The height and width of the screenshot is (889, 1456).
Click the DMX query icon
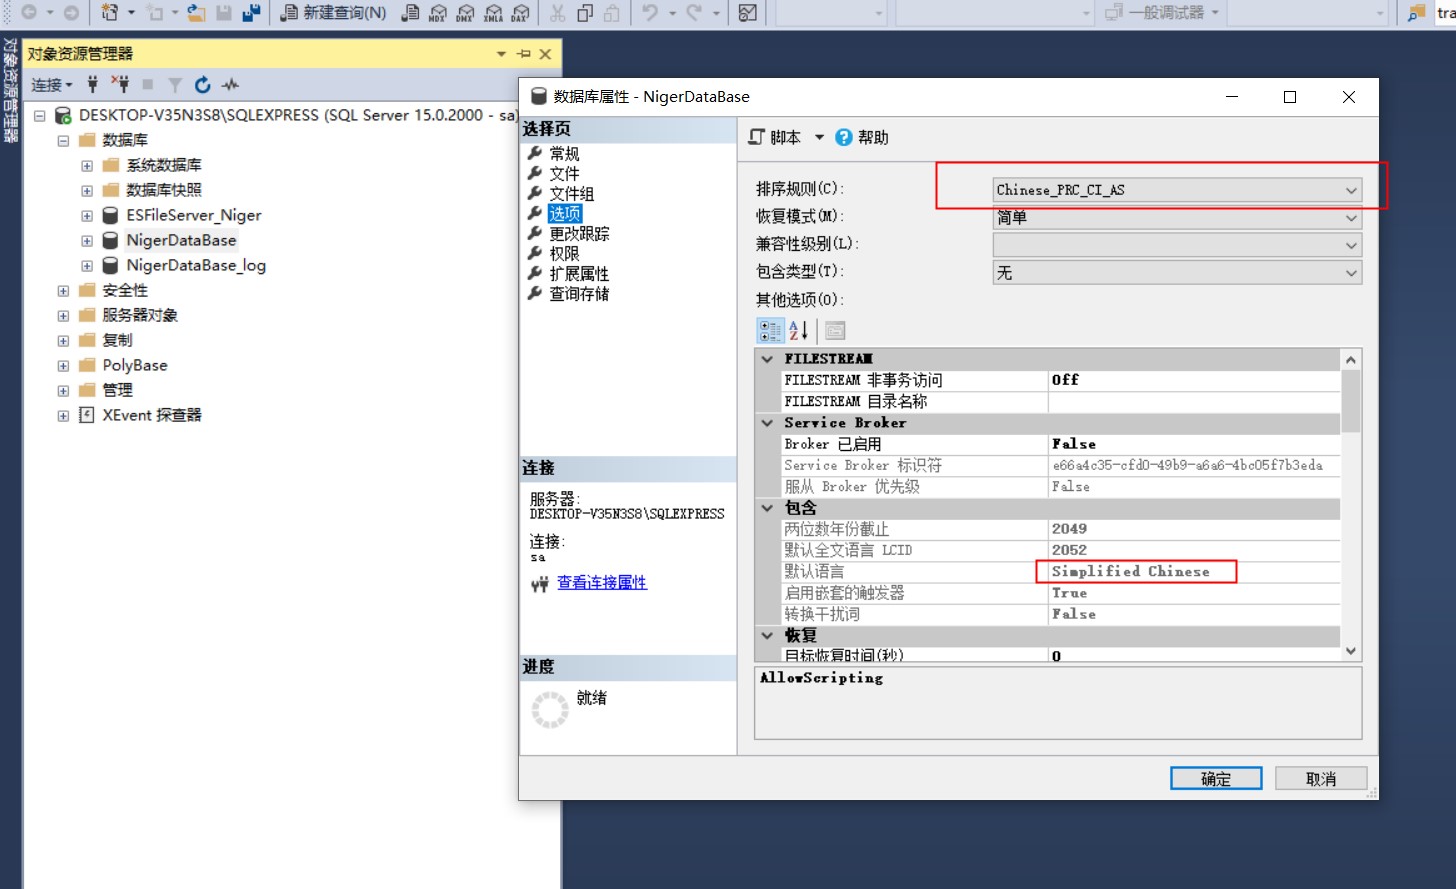pyautogui.click(x=465, y=12)
